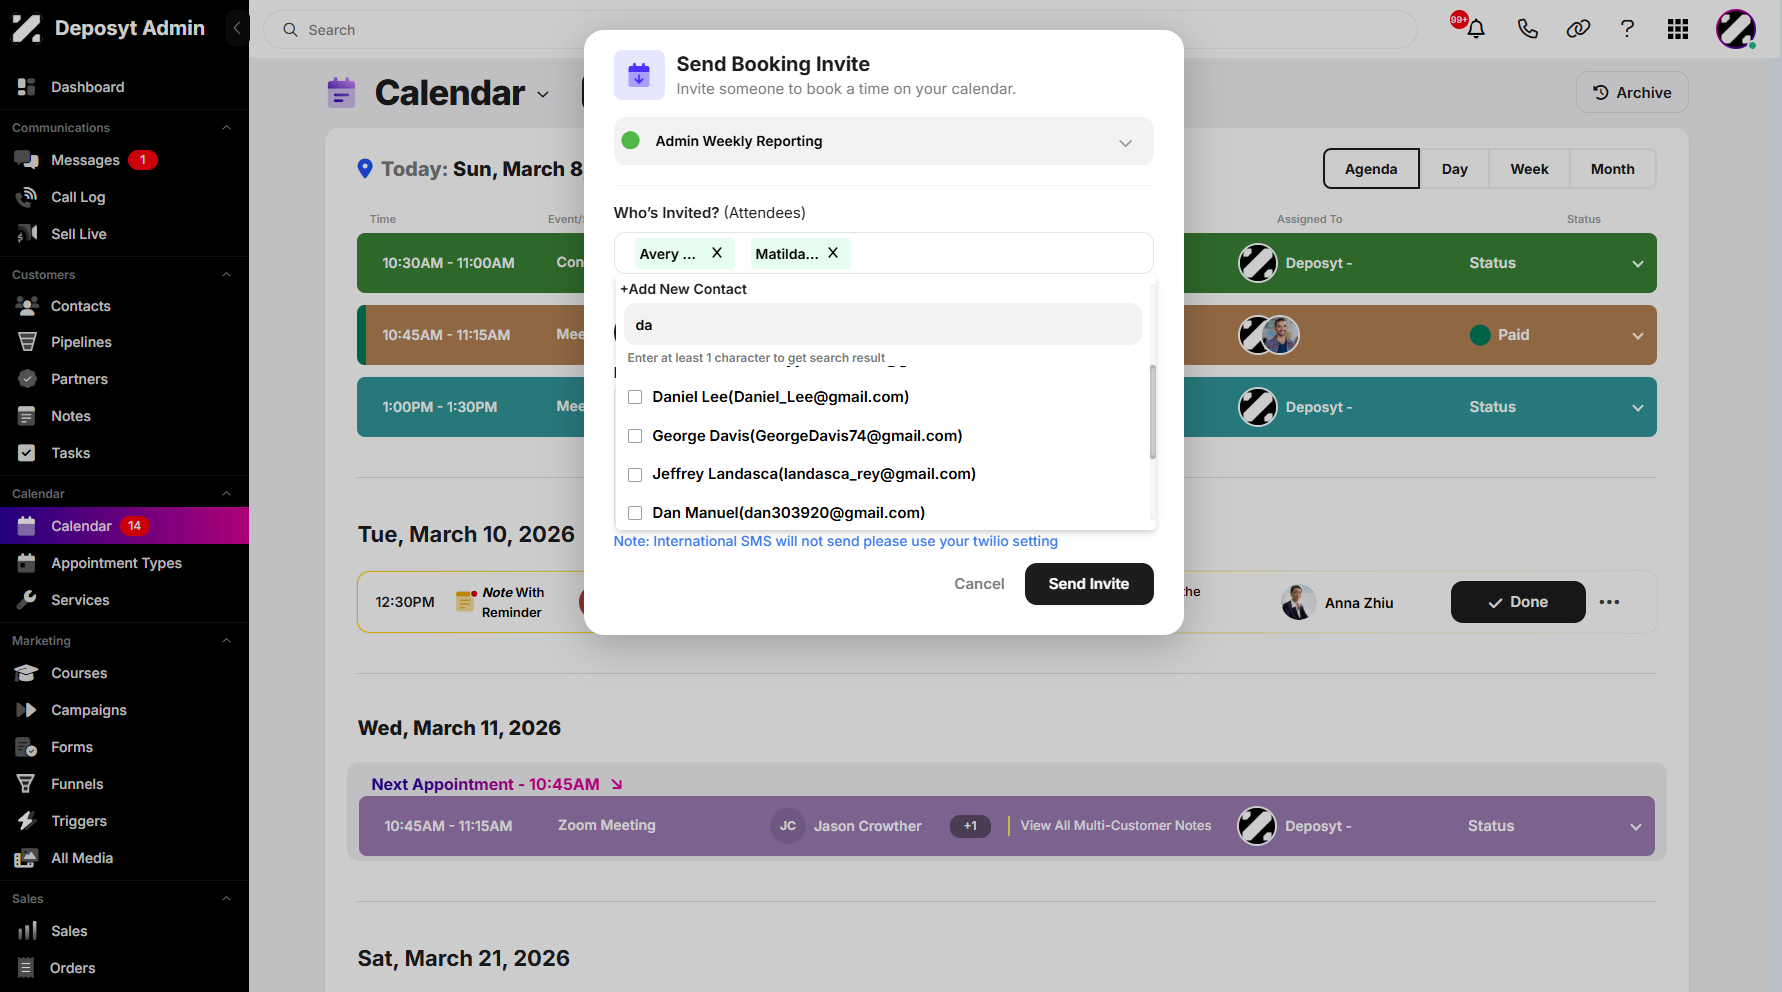Screen dimensions: 1782x992
Task: Check the Jeffrey Landasca contact checkbox
Action: (635, 474)
